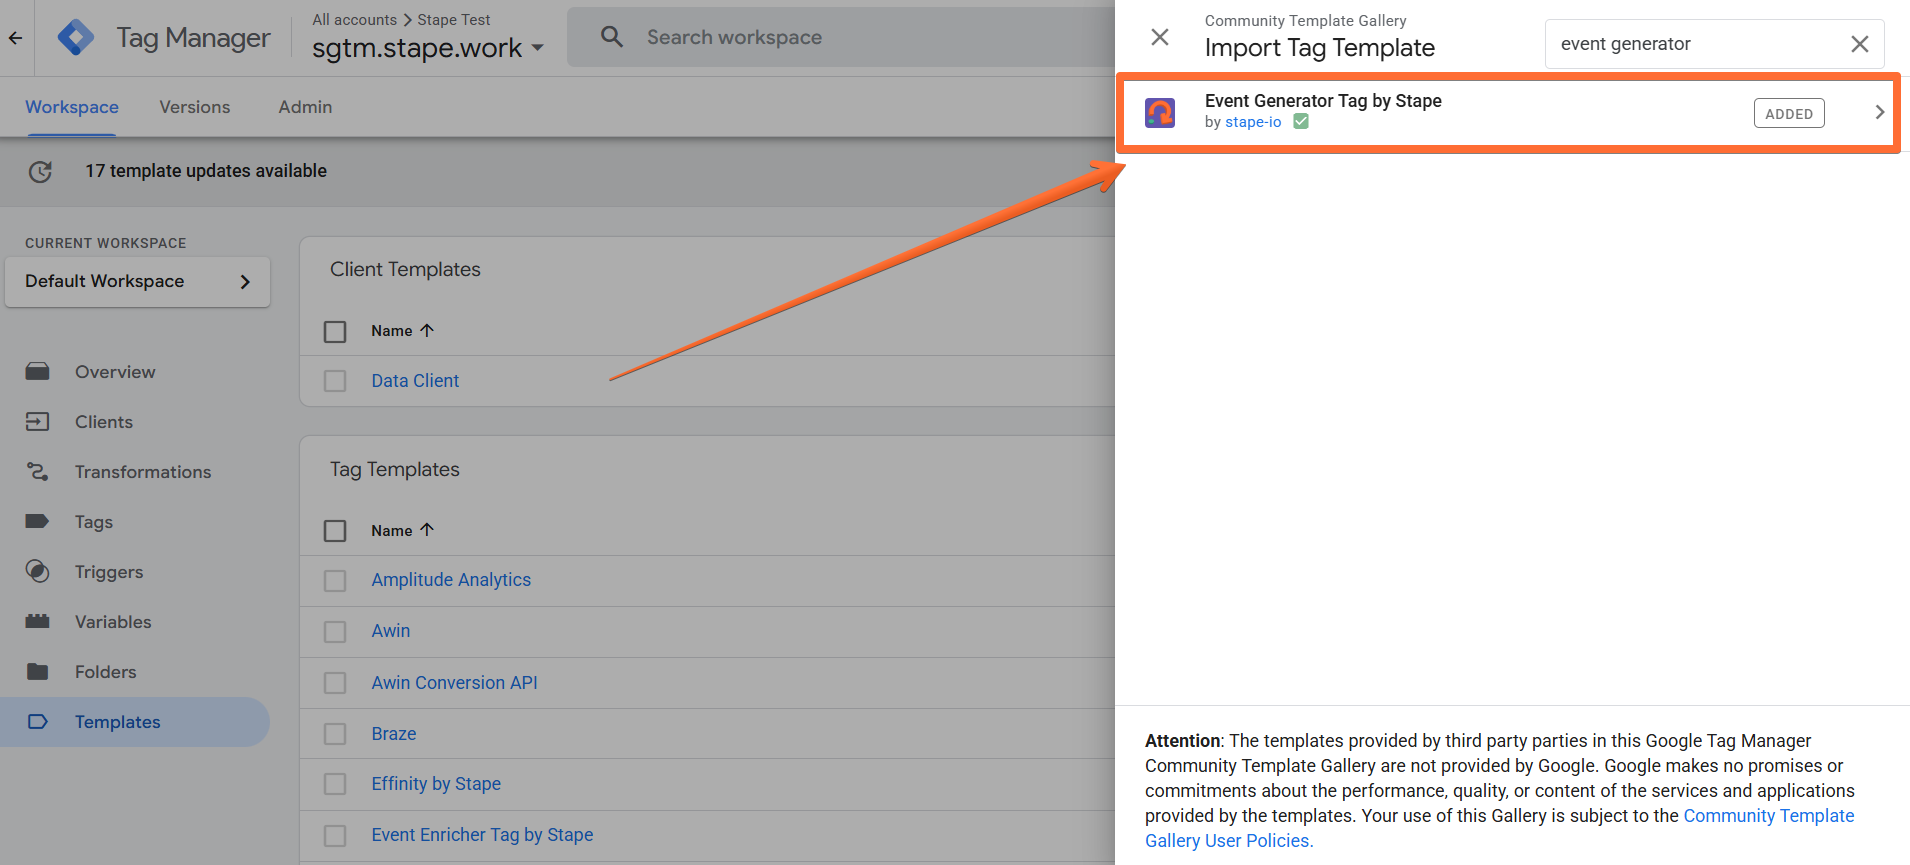Select all Tag Templates checkbox

click(x=335, y=531)
